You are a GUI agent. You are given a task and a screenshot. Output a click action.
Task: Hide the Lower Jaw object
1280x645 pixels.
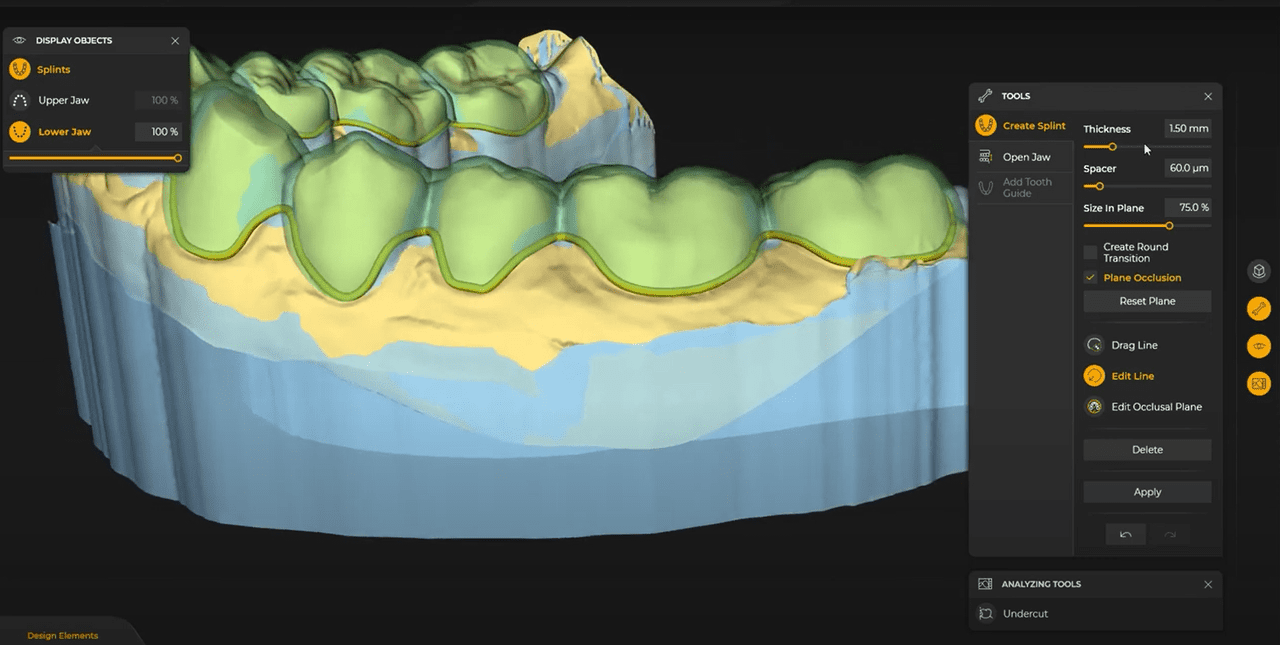pyautogui.click(x=20, y=132)
